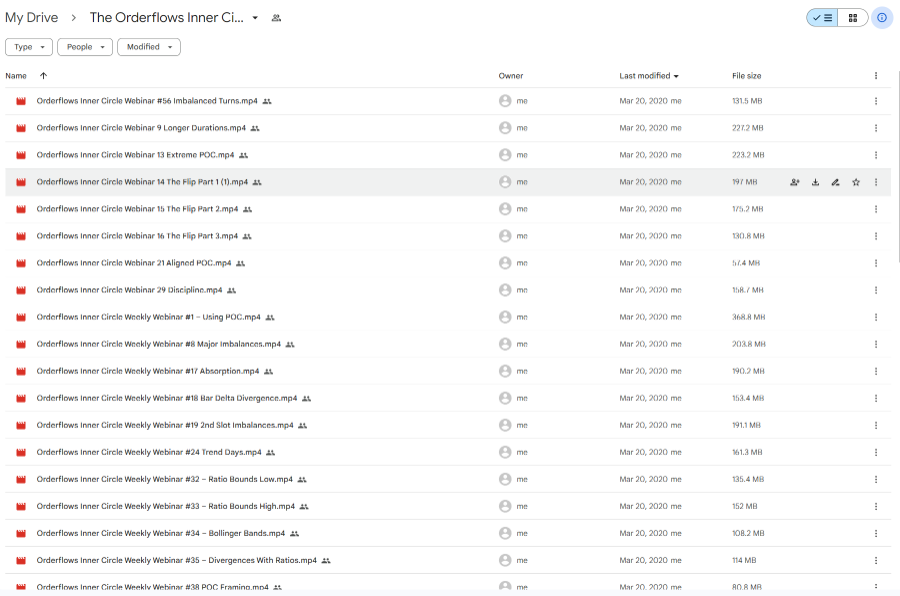Screen dimensions: 900x596
Task: Download Webinar 14 The Flip Part 1 file
Action: click(x=815, y=182)
